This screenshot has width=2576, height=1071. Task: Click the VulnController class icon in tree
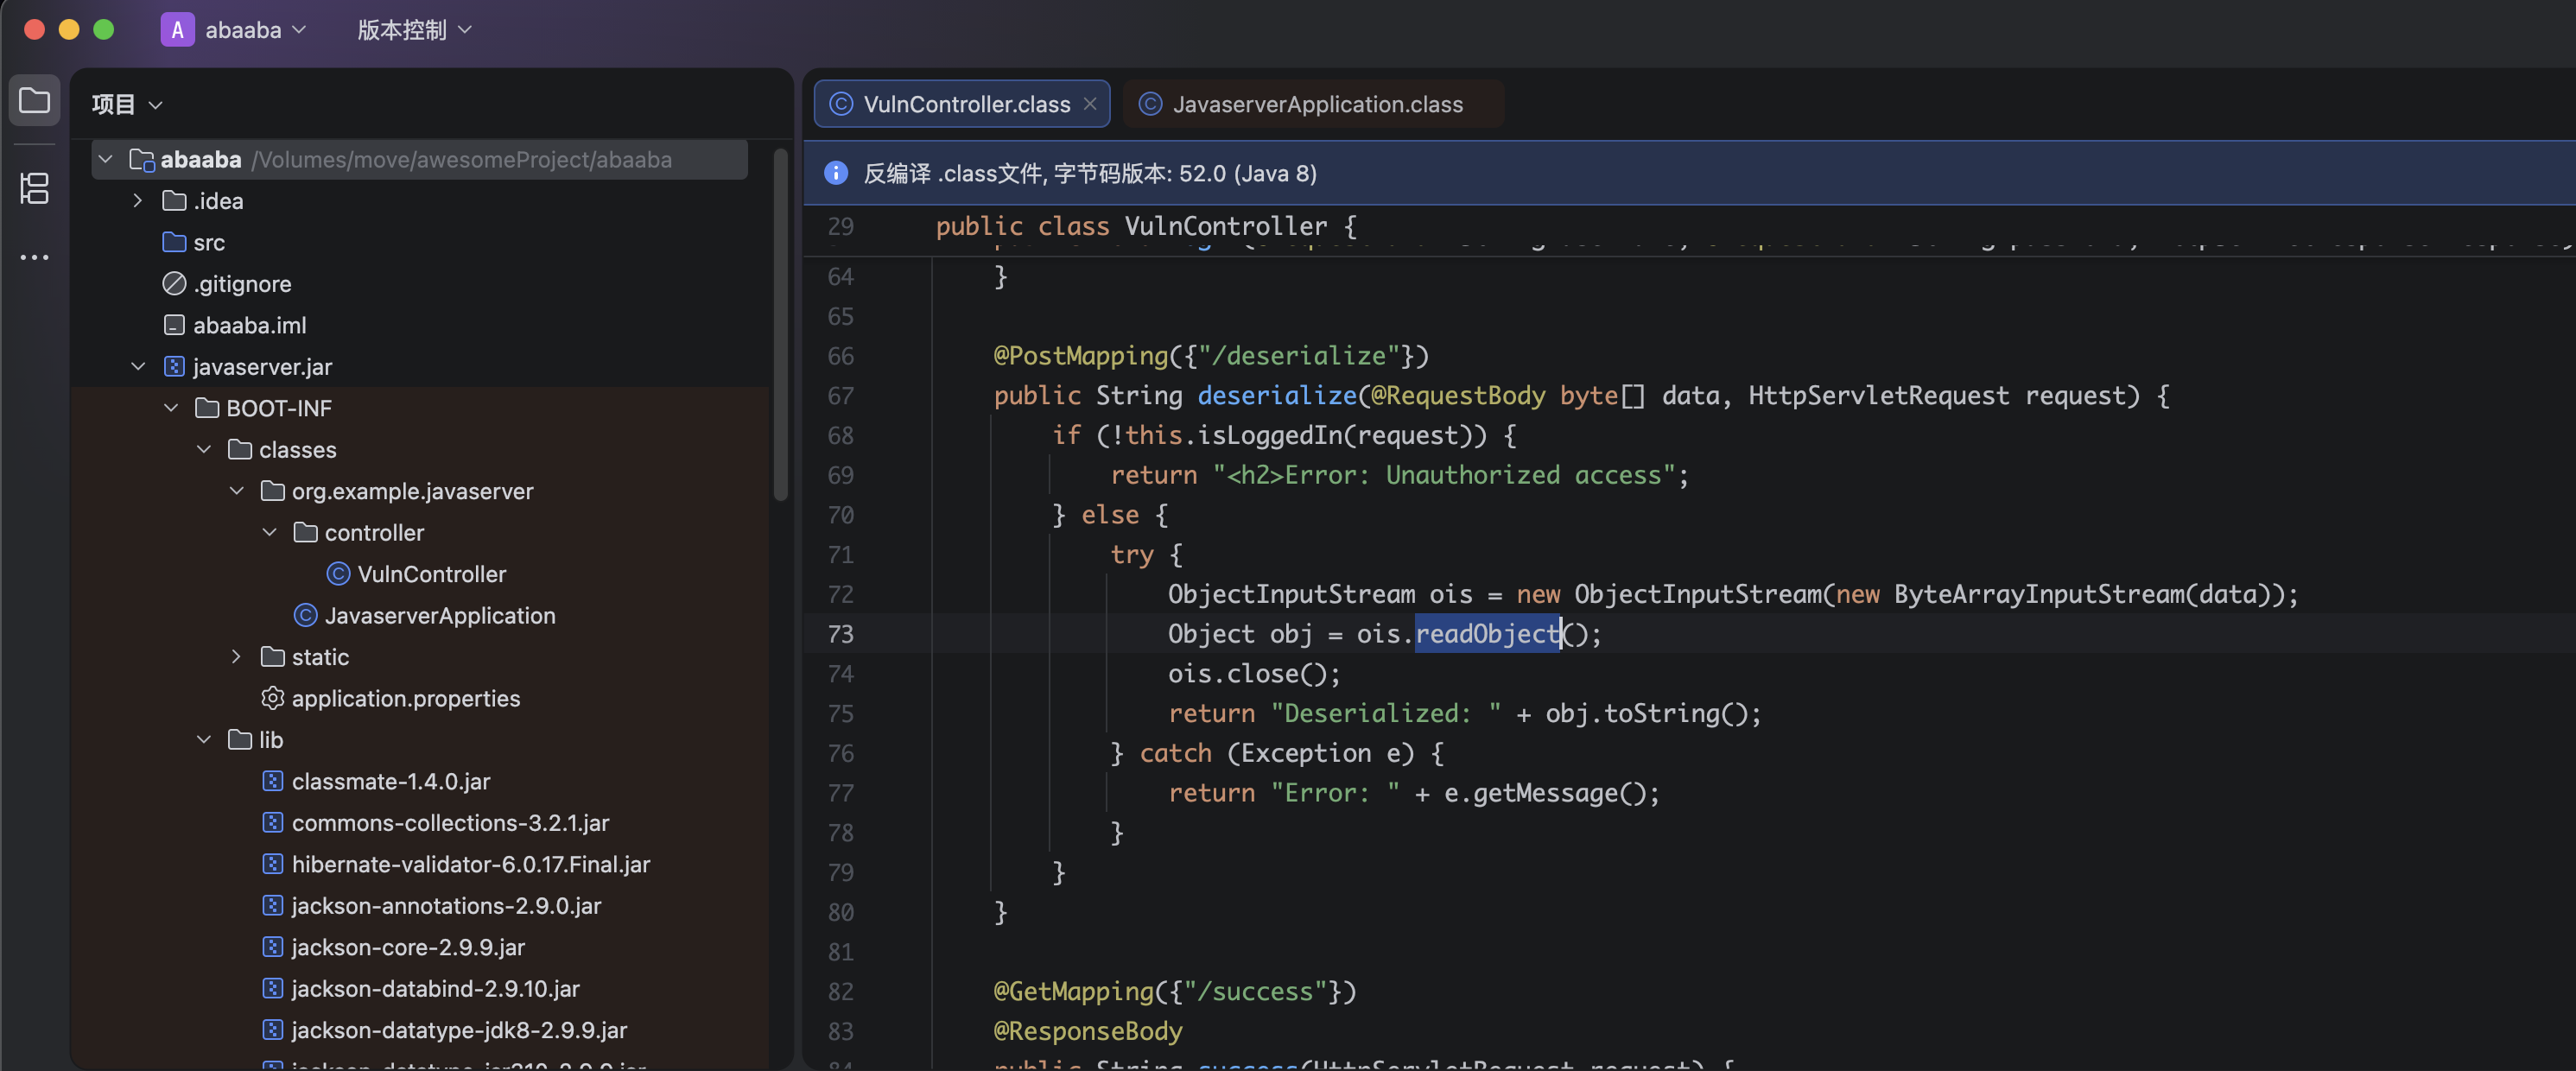coord(338,574)
